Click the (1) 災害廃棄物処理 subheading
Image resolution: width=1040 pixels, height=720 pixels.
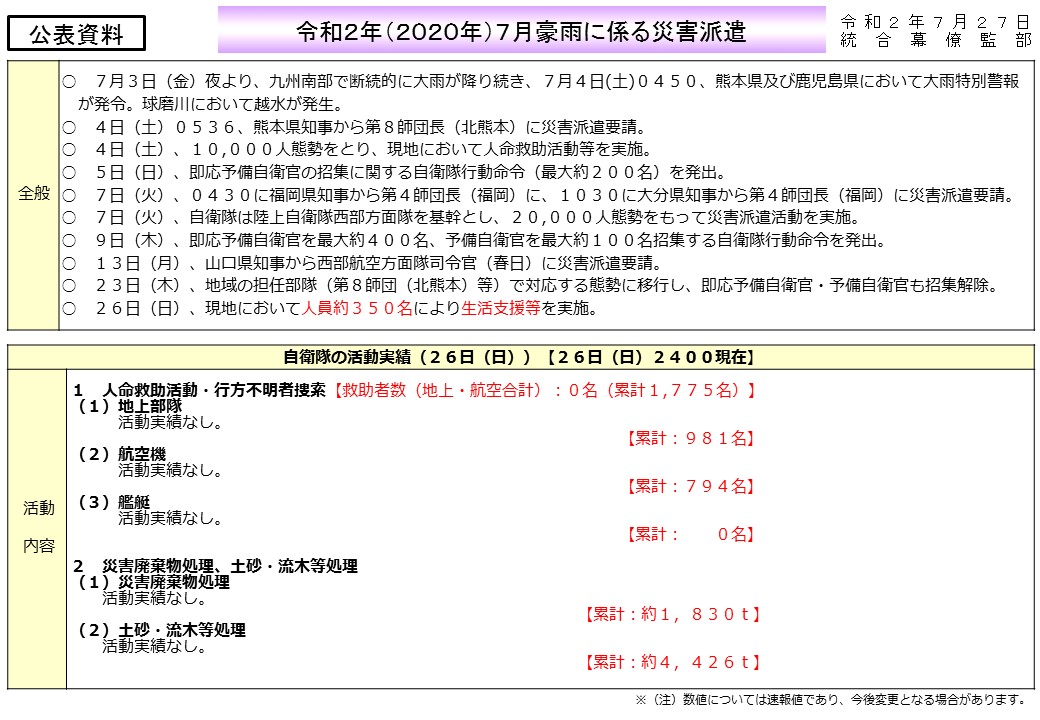154,582
